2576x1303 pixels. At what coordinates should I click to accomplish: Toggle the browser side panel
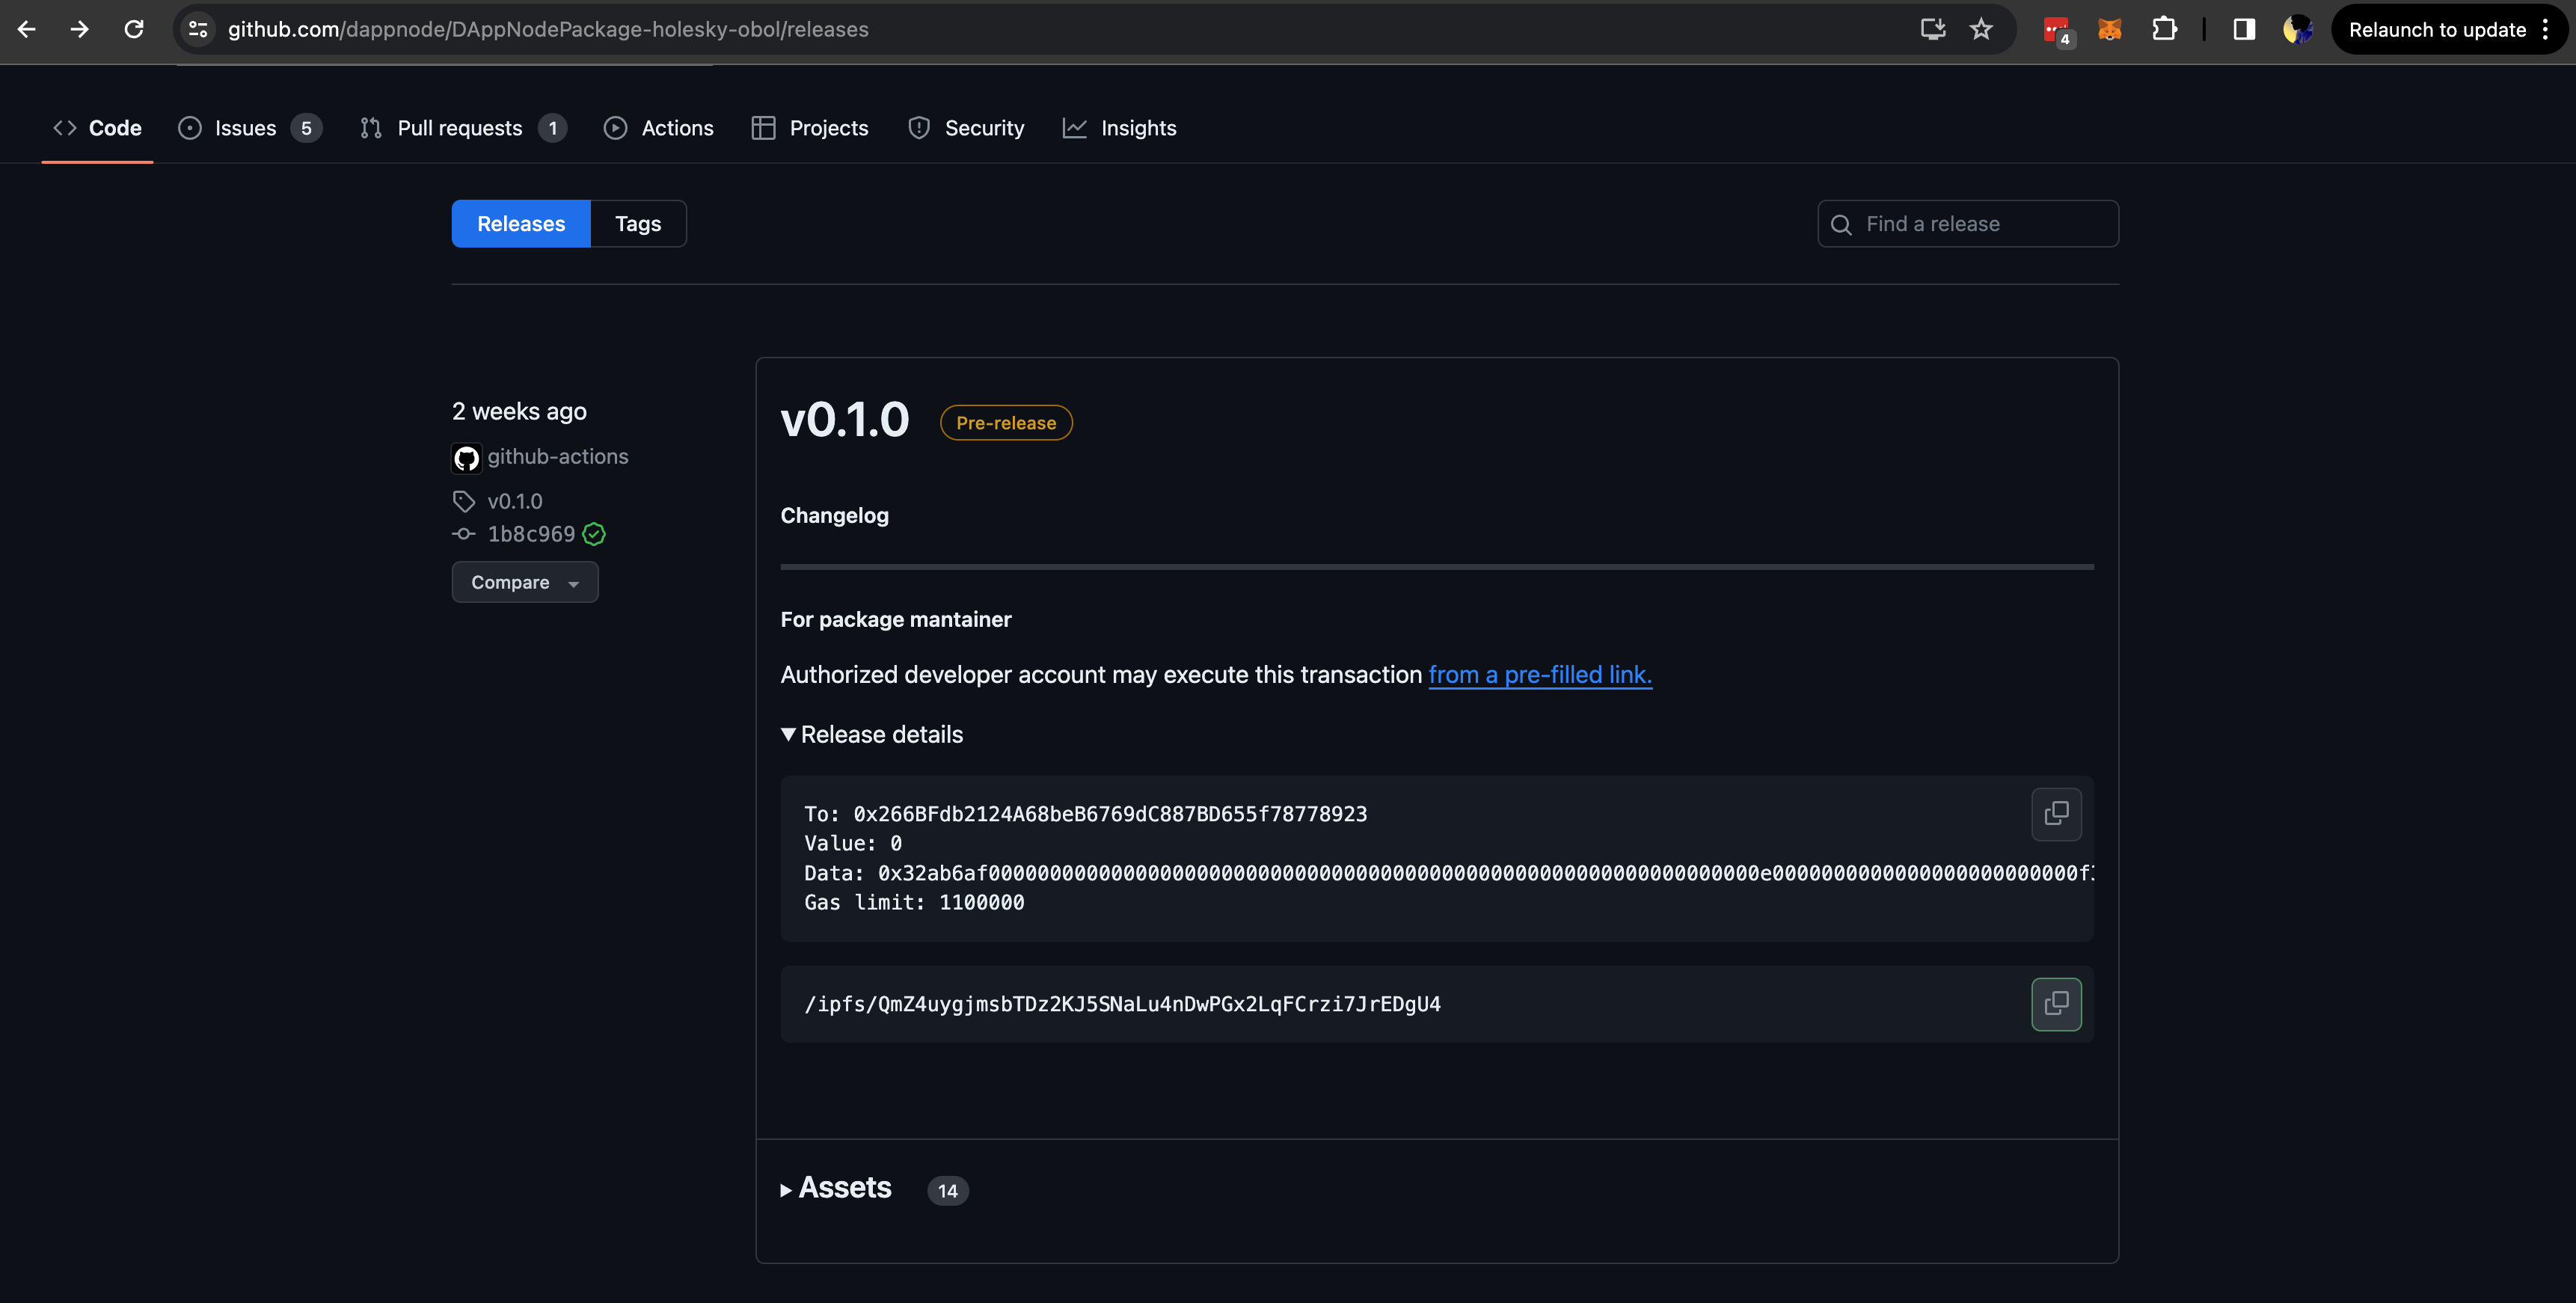(x=2243, y=29)
